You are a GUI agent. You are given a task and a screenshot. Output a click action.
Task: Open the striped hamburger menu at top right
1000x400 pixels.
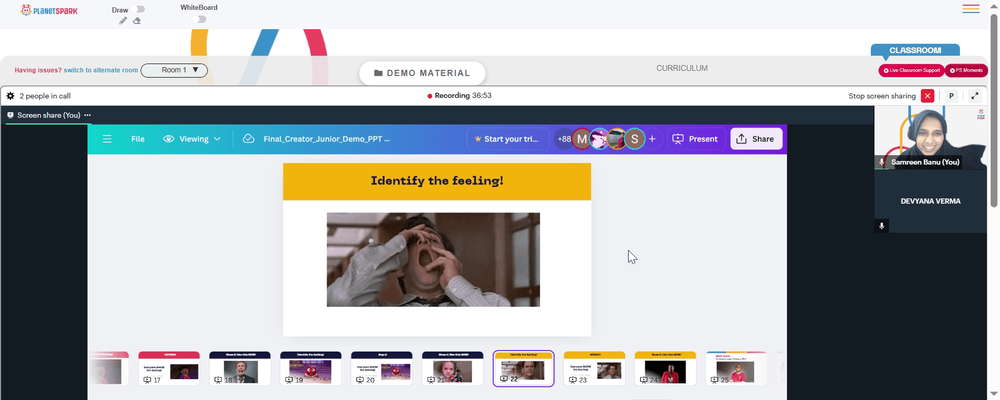click(971, 8)
